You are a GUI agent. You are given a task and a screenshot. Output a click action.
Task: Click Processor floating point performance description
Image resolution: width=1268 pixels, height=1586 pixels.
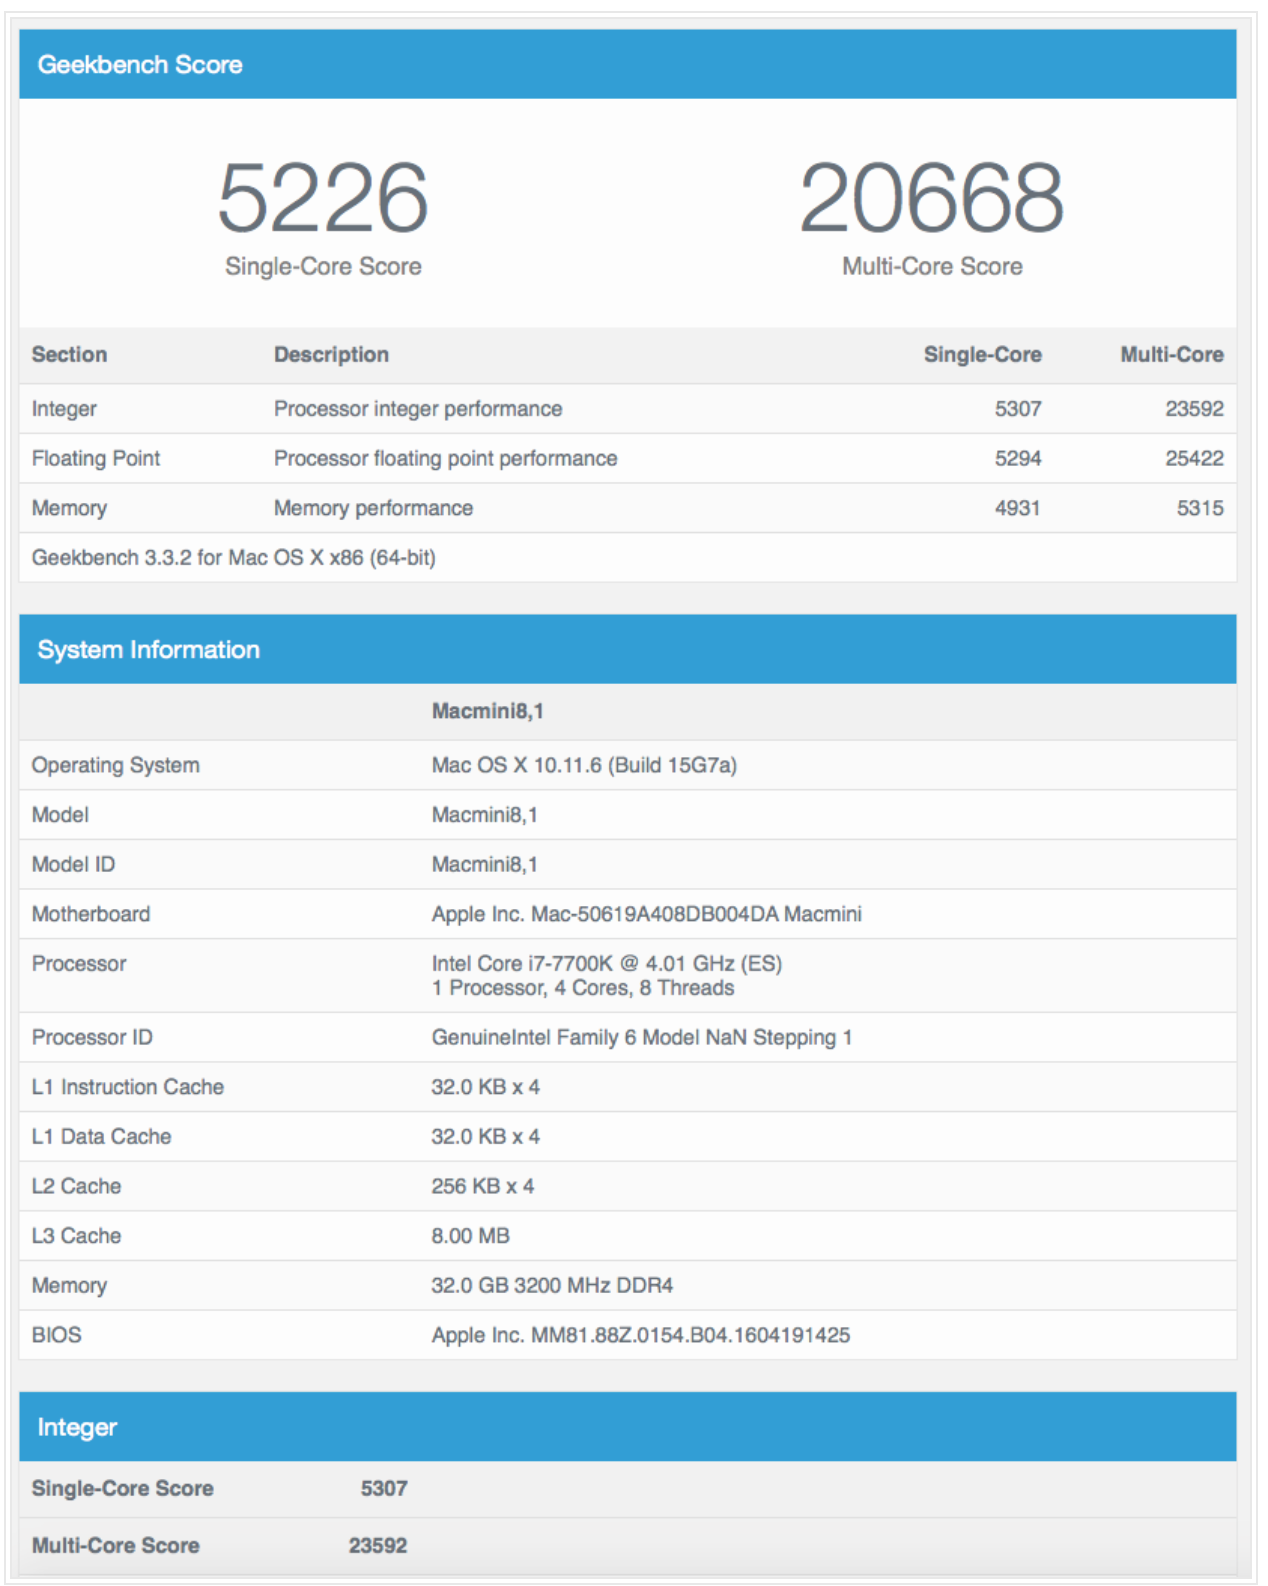pyautogui.click(x=446, y=458)
